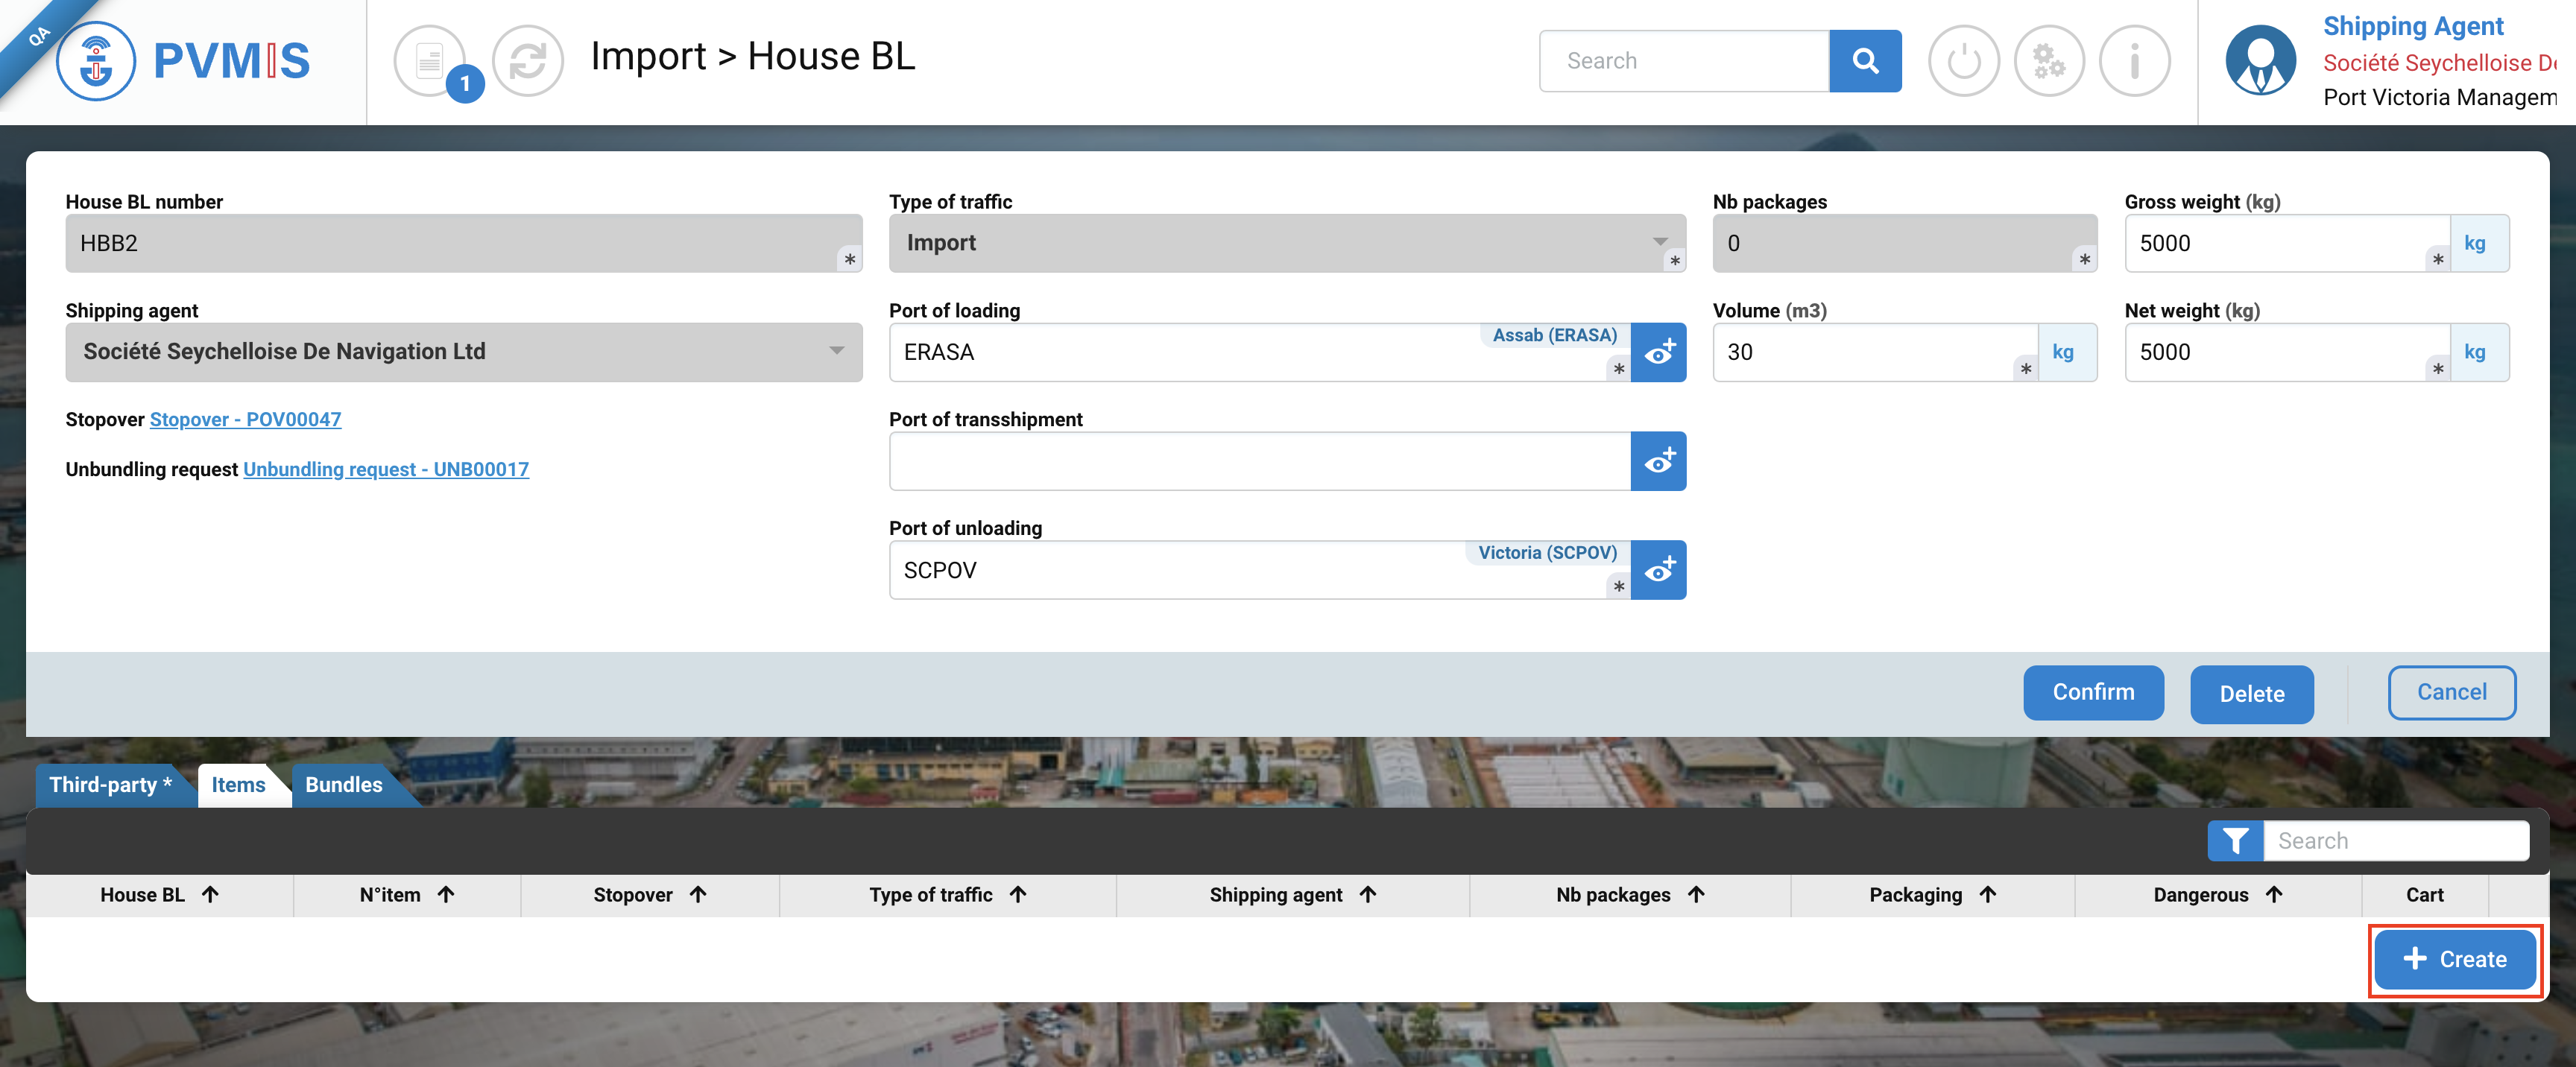Click the Port of transshipment eye-plus button
This screenshot has height=1067, width=2576.
tap(1658, 461)
